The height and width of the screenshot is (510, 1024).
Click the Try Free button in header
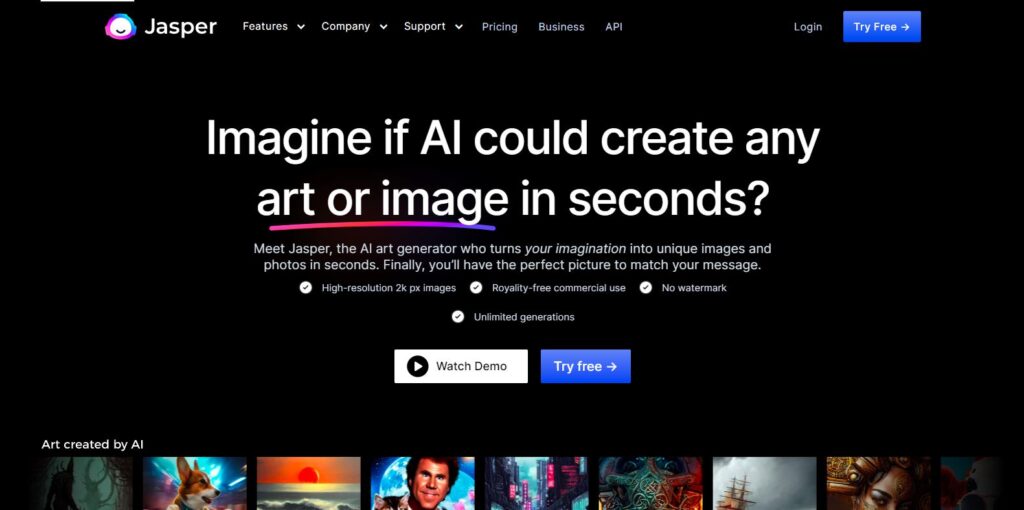tap(882, 27)
